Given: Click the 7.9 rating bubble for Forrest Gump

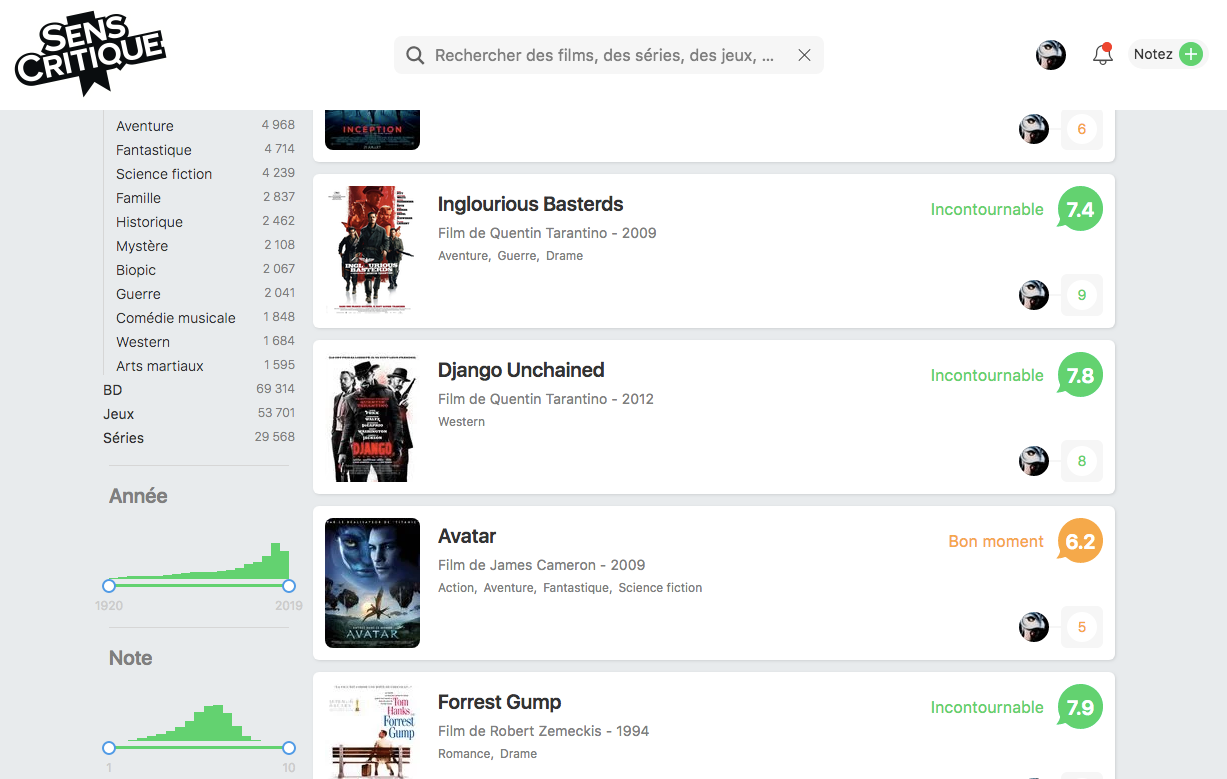Looking at the screenshot, I should click(1080, 707).
